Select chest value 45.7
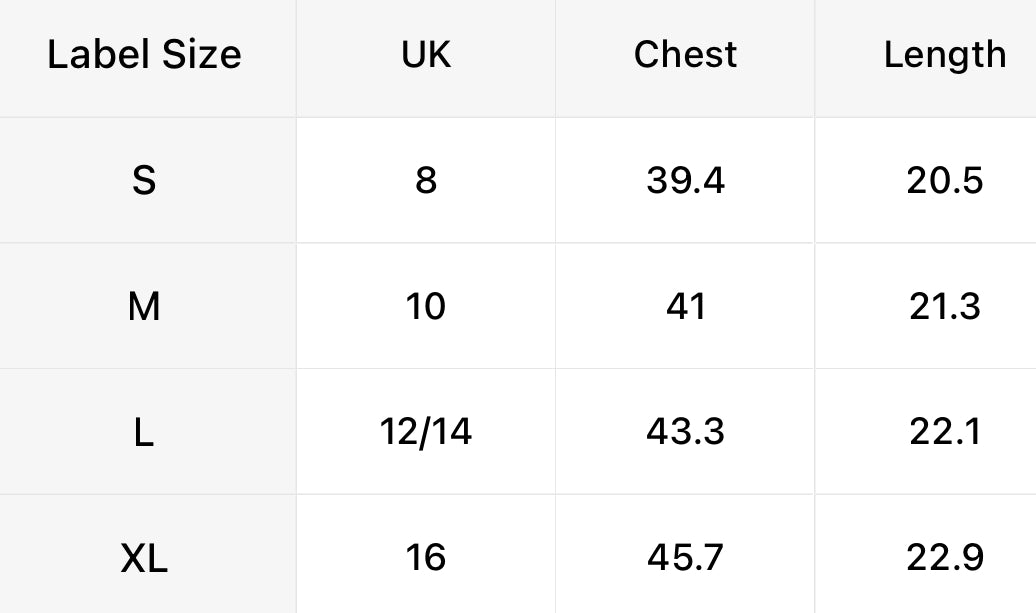The image size is (1036, 613). 685,555
